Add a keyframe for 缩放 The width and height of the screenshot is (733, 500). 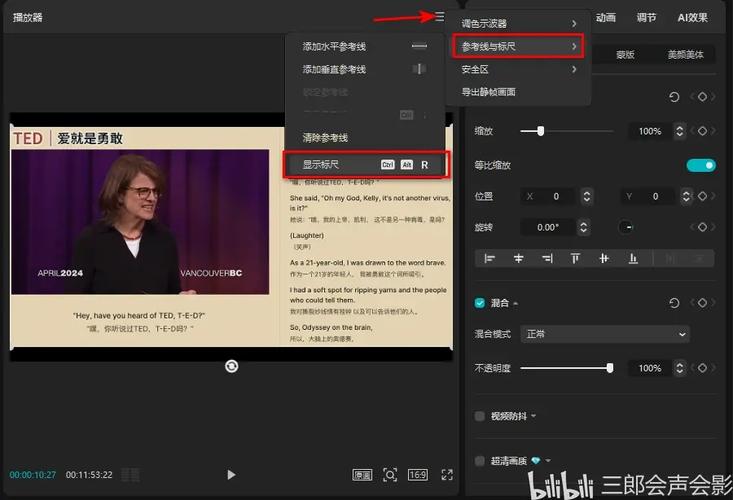pos(702,131)
